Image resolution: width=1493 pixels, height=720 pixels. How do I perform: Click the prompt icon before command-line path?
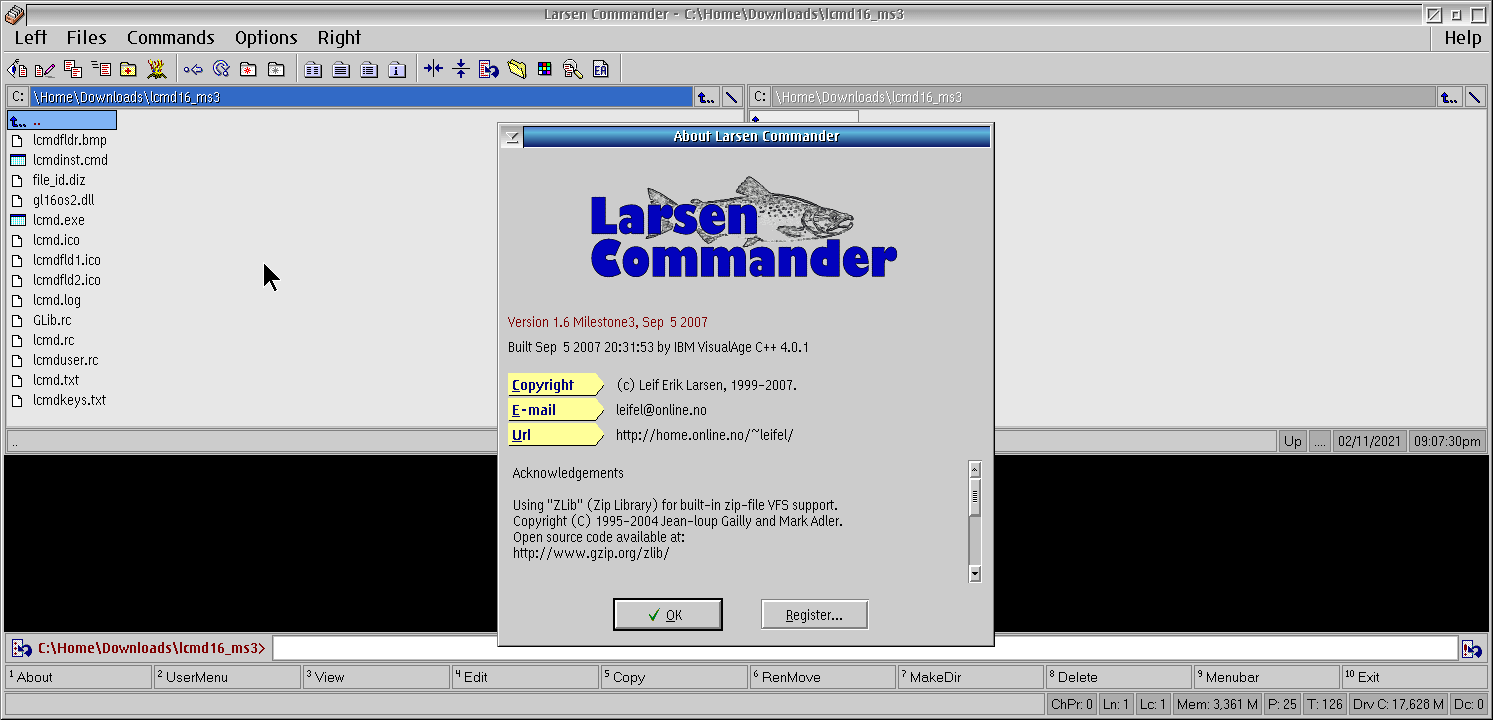pos(21,649)
